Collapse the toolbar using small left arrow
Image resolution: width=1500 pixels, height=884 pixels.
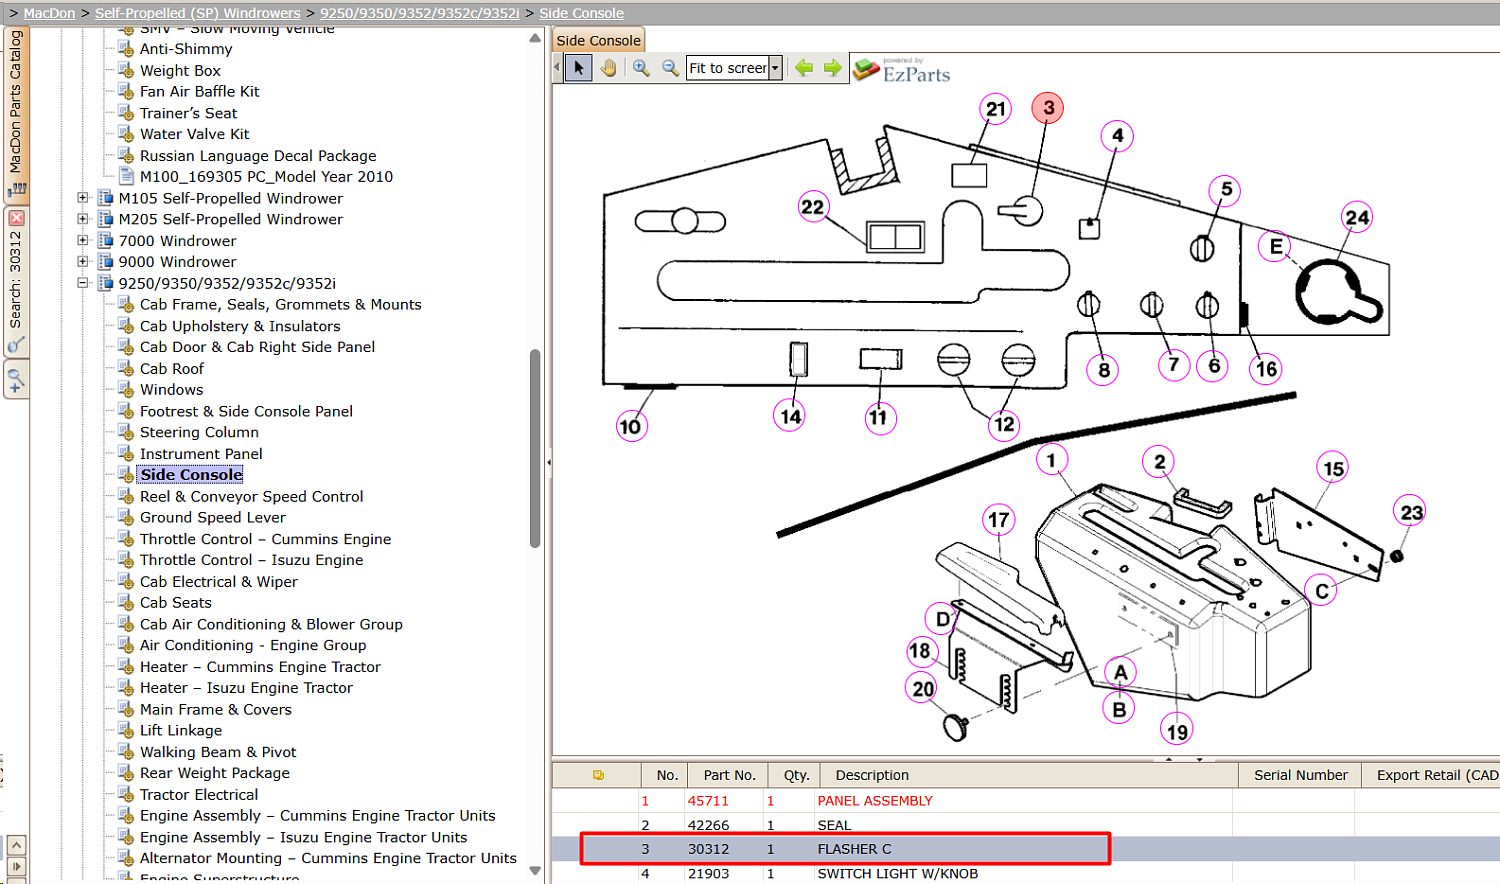[557, 68]
